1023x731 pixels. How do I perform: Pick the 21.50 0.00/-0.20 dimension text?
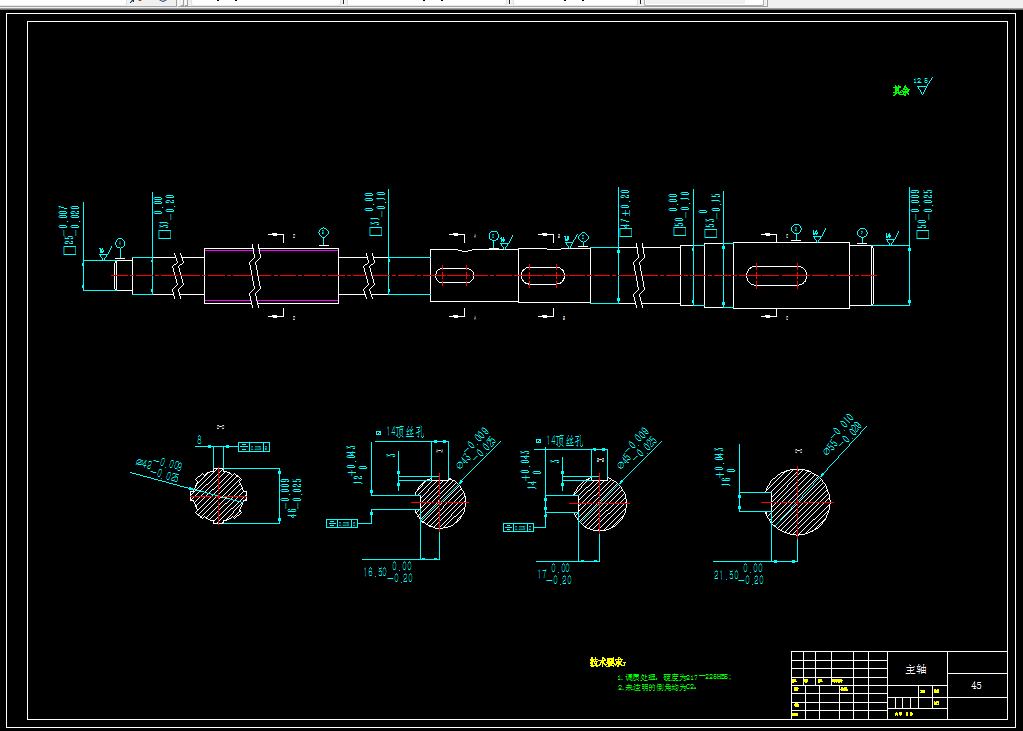[x=738, y=574]
